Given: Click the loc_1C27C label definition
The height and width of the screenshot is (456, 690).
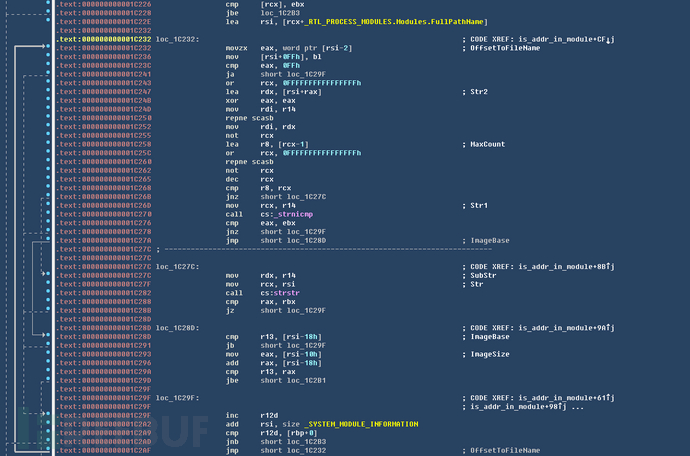Looking at the screenshot, I should [177, 267].
